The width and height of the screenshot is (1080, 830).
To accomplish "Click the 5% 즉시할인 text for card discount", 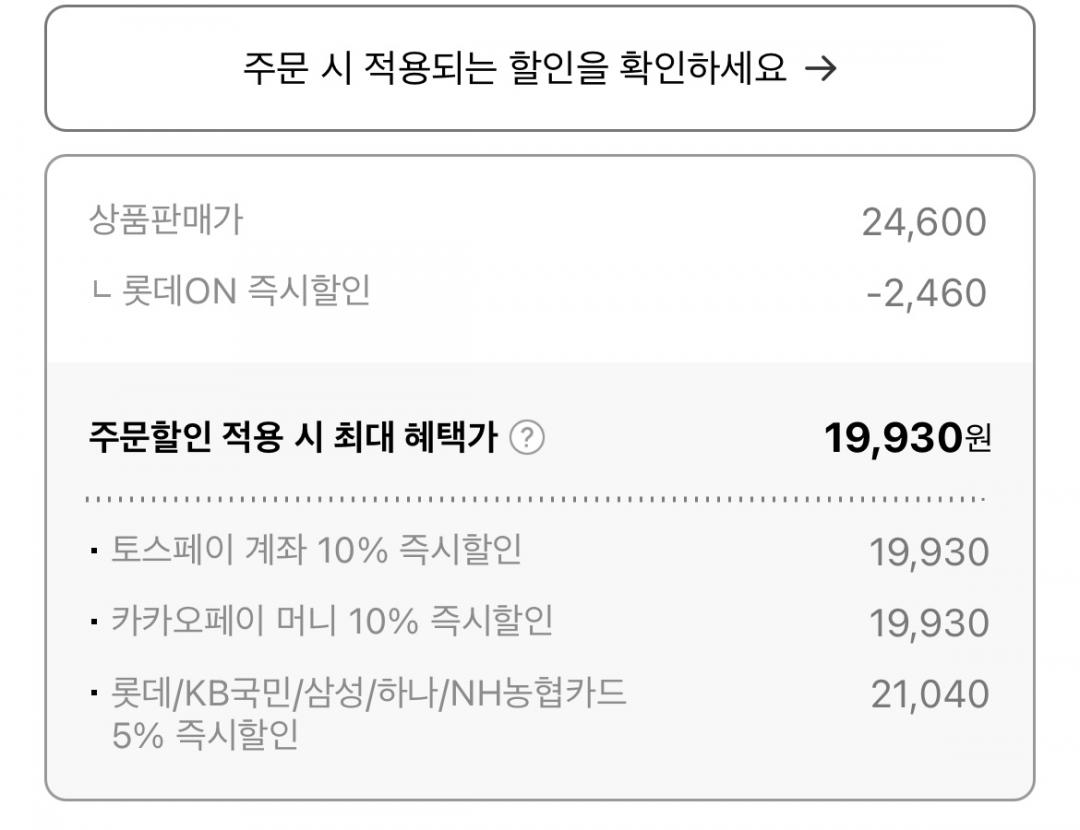I will click(x=206, y=736).
